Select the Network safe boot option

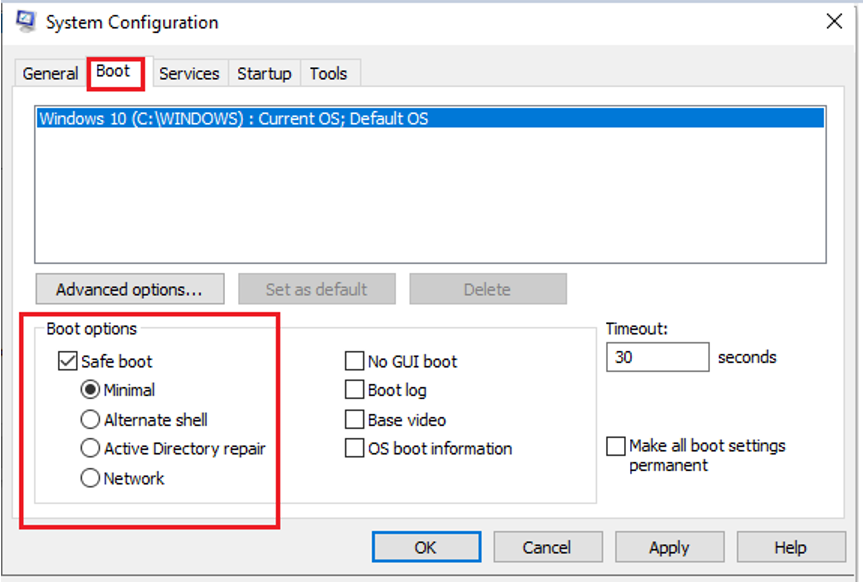click(x=90, y=478)
